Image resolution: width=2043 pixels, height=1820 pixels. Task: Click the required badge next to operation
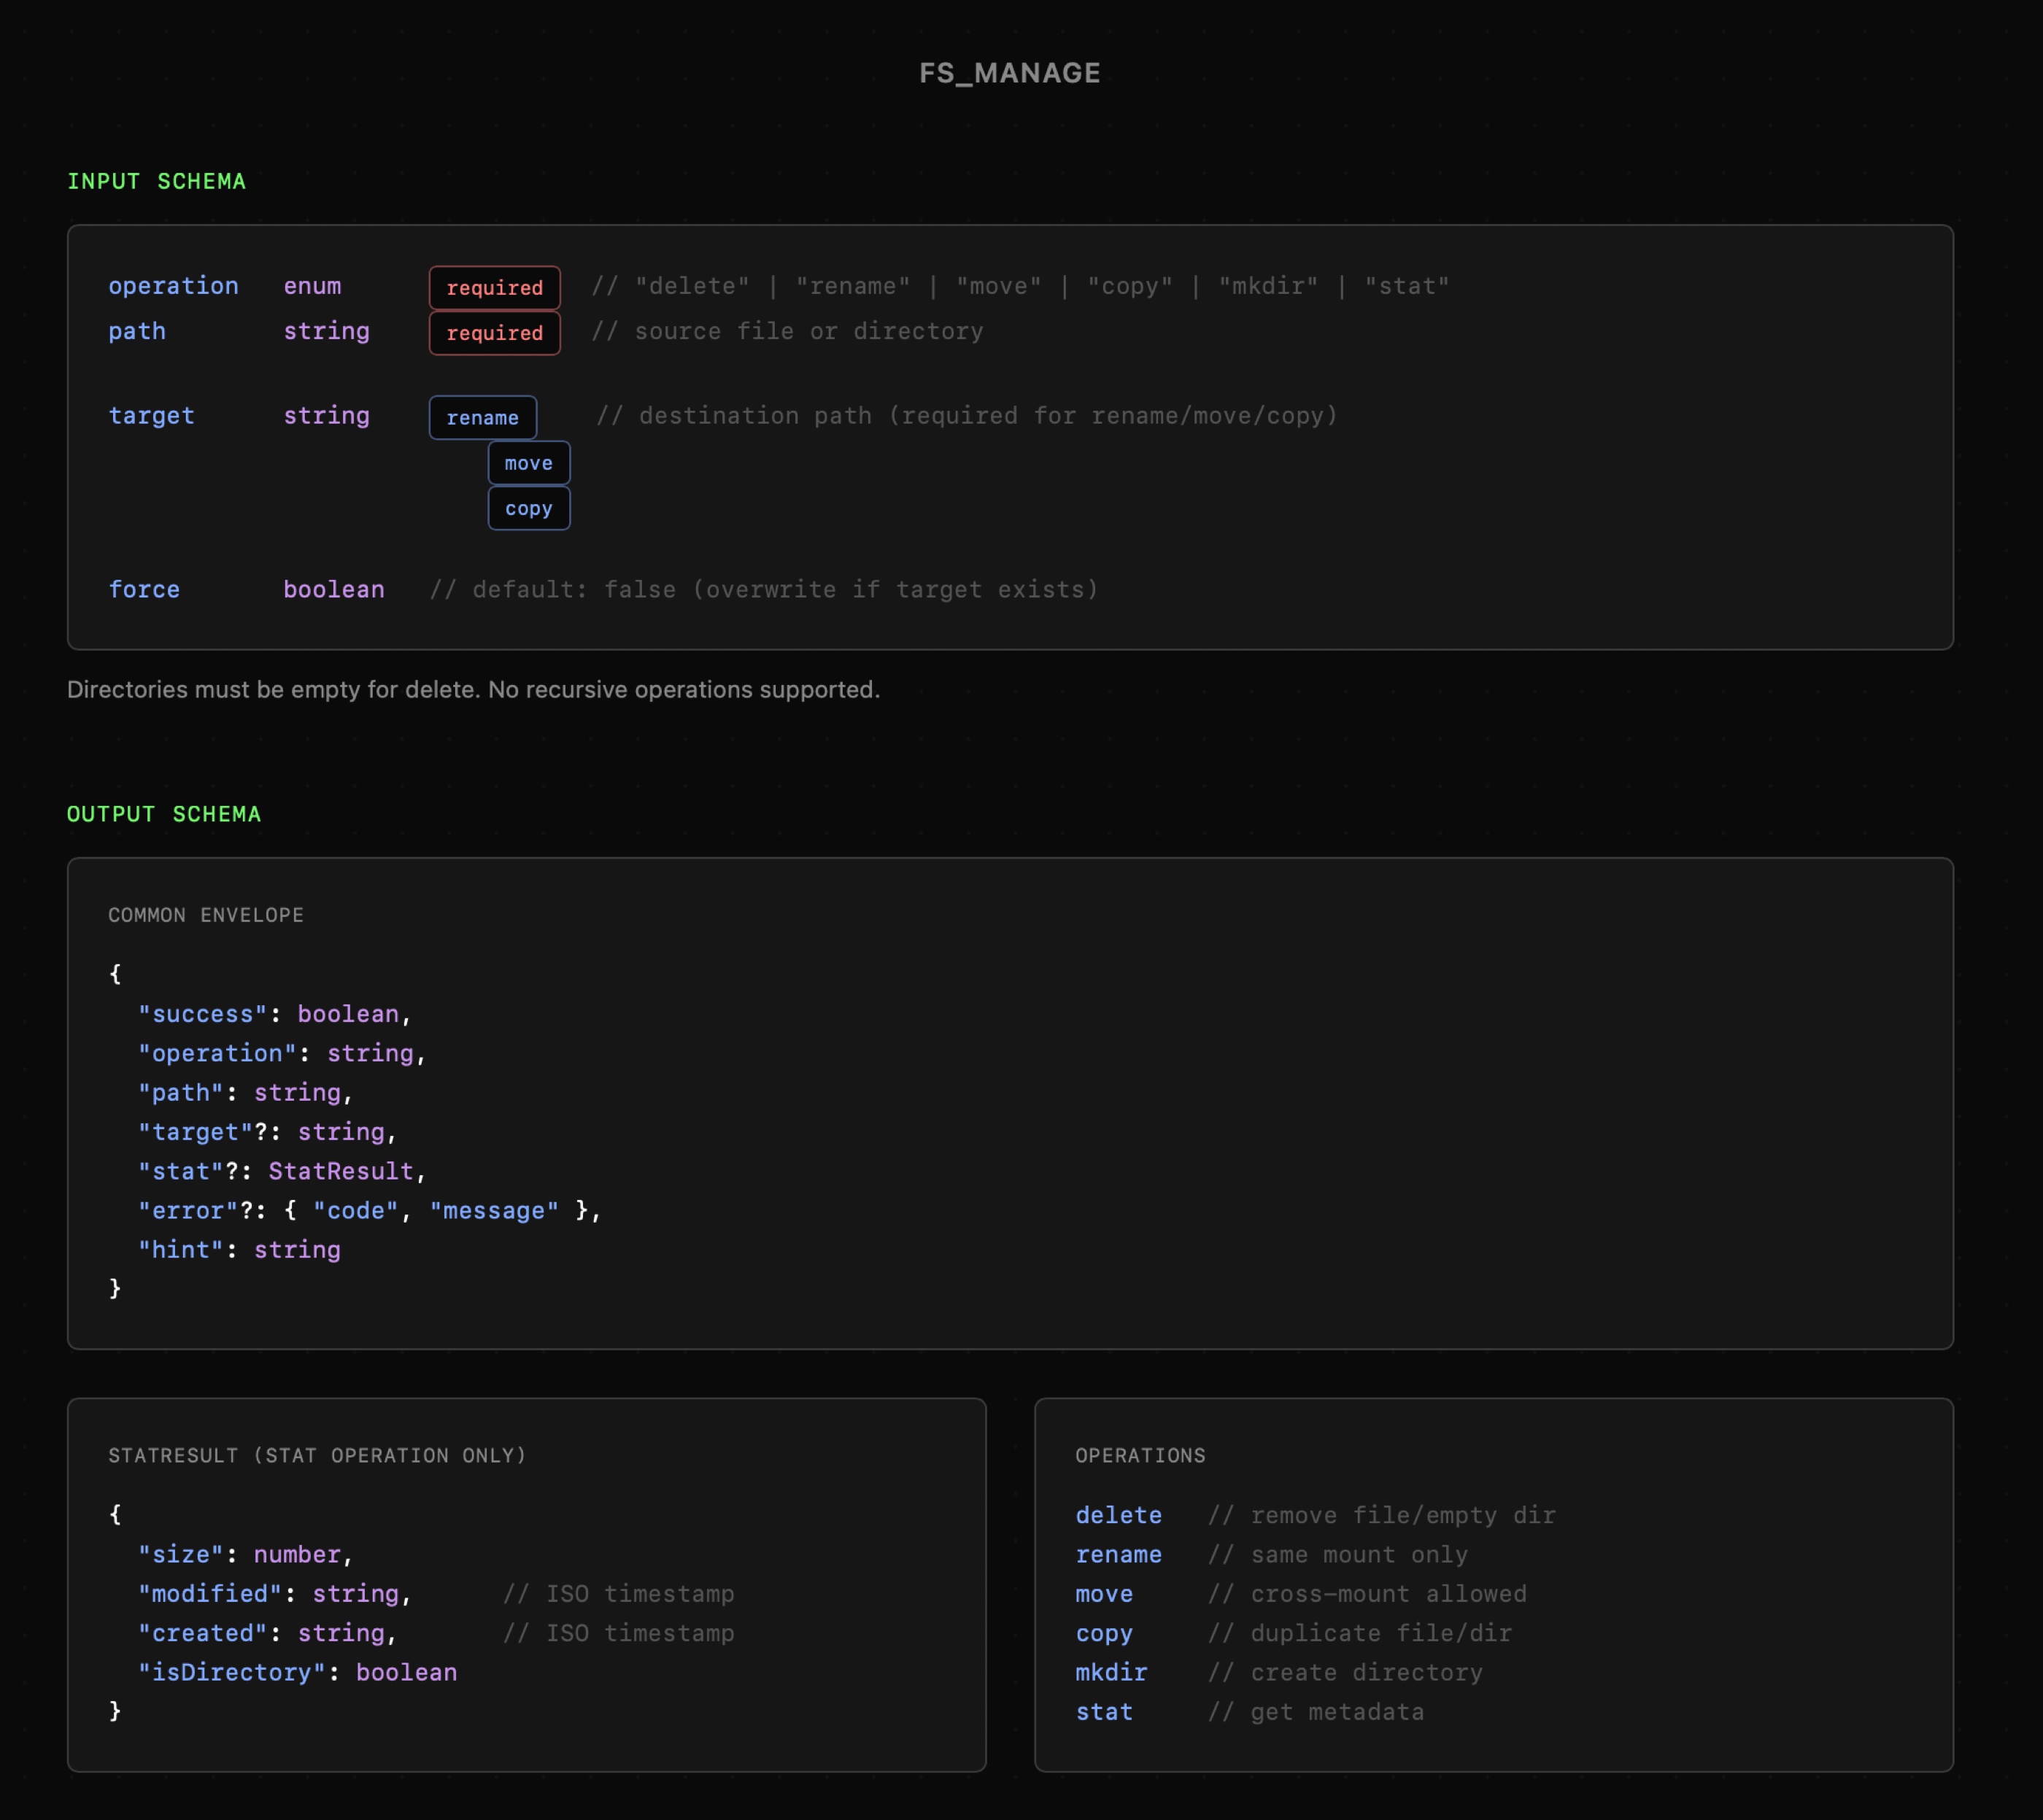click(x=494, y=288)
